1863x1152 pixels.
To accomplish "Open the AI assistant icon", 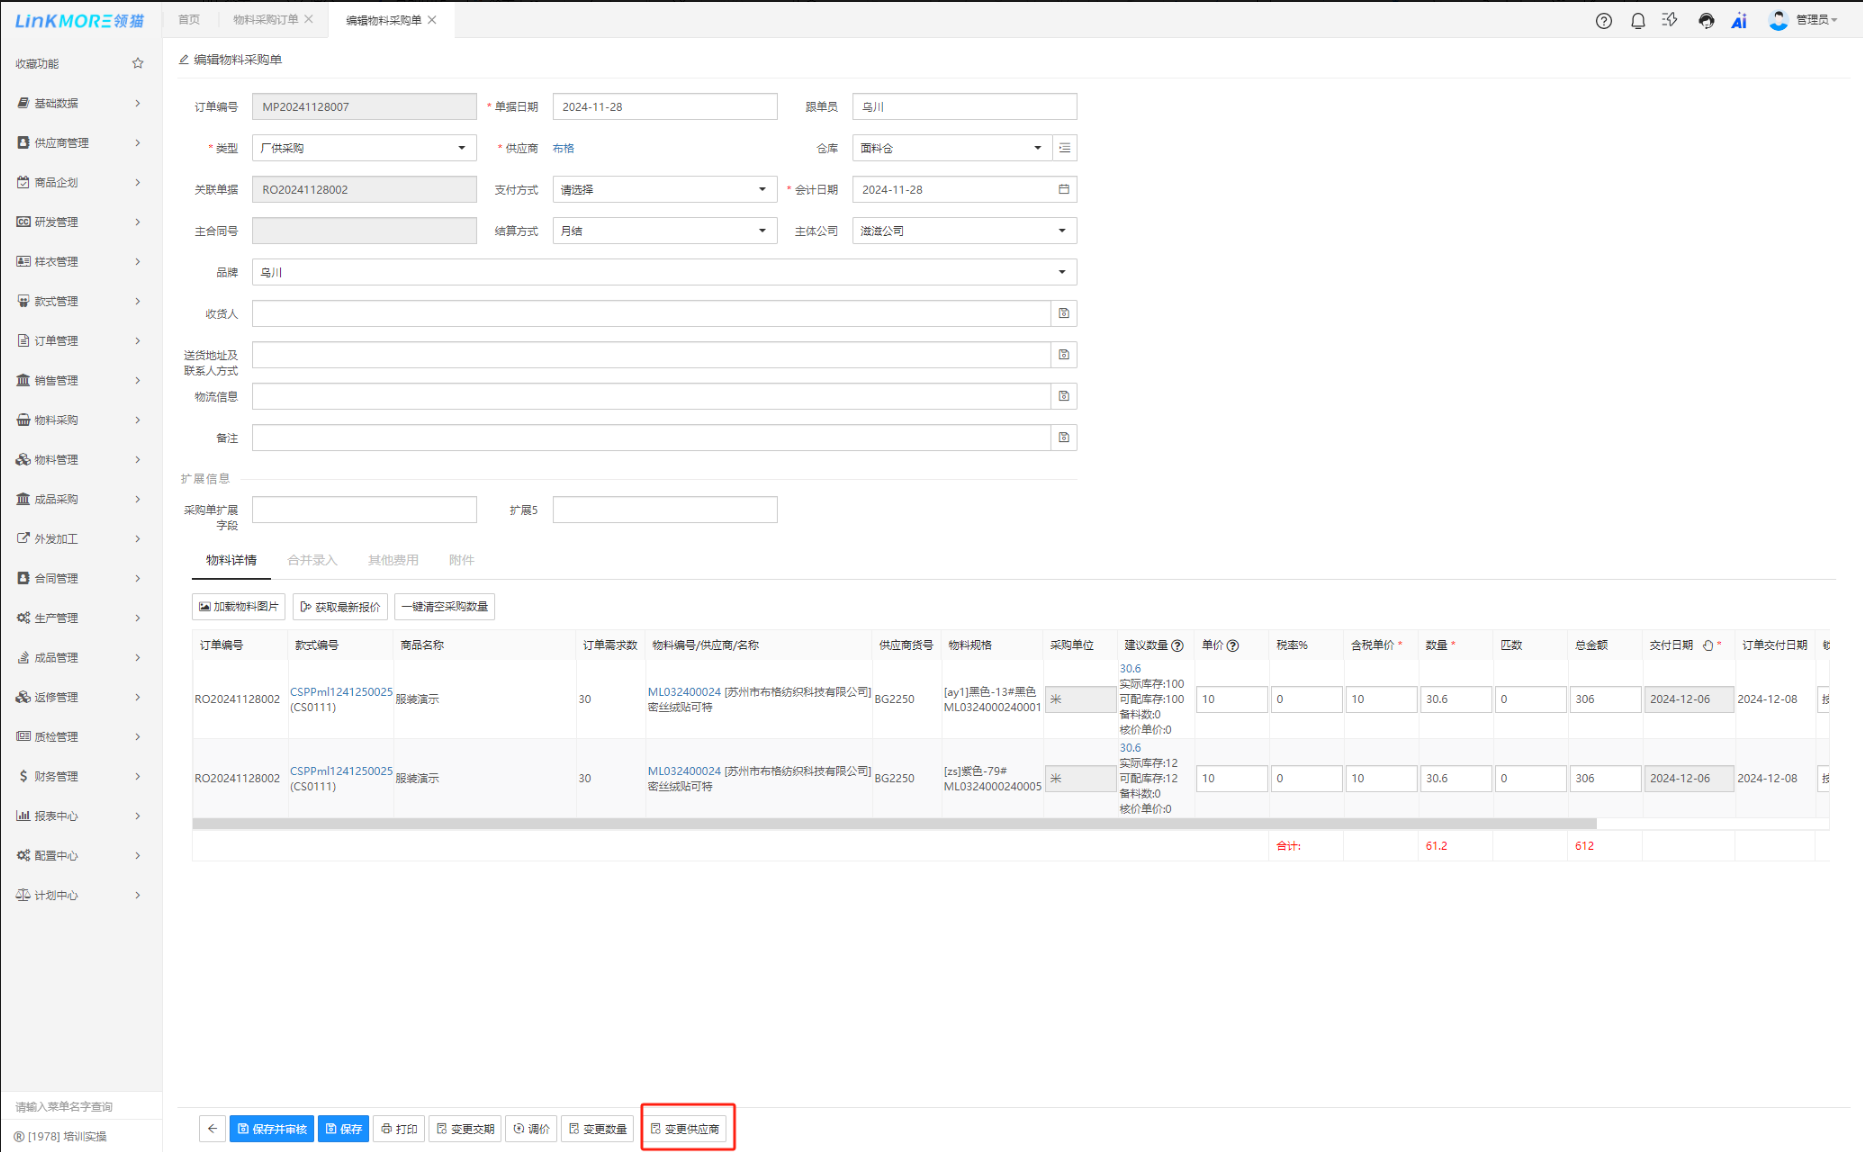I will click(1739, 21).
